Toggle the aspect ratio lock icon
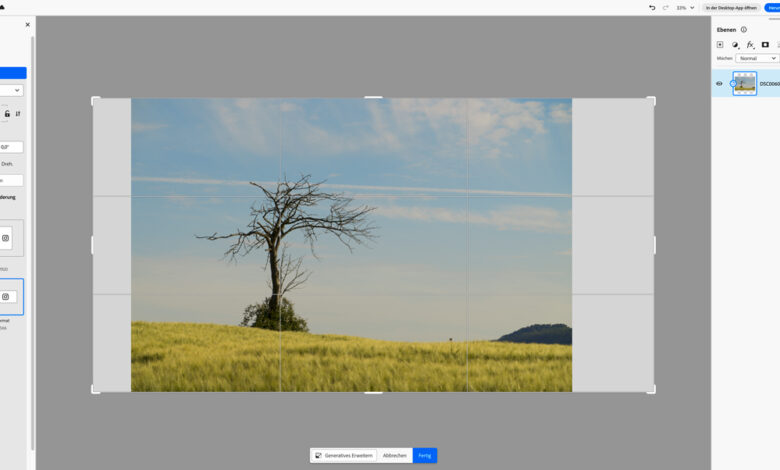 point(7,114)
